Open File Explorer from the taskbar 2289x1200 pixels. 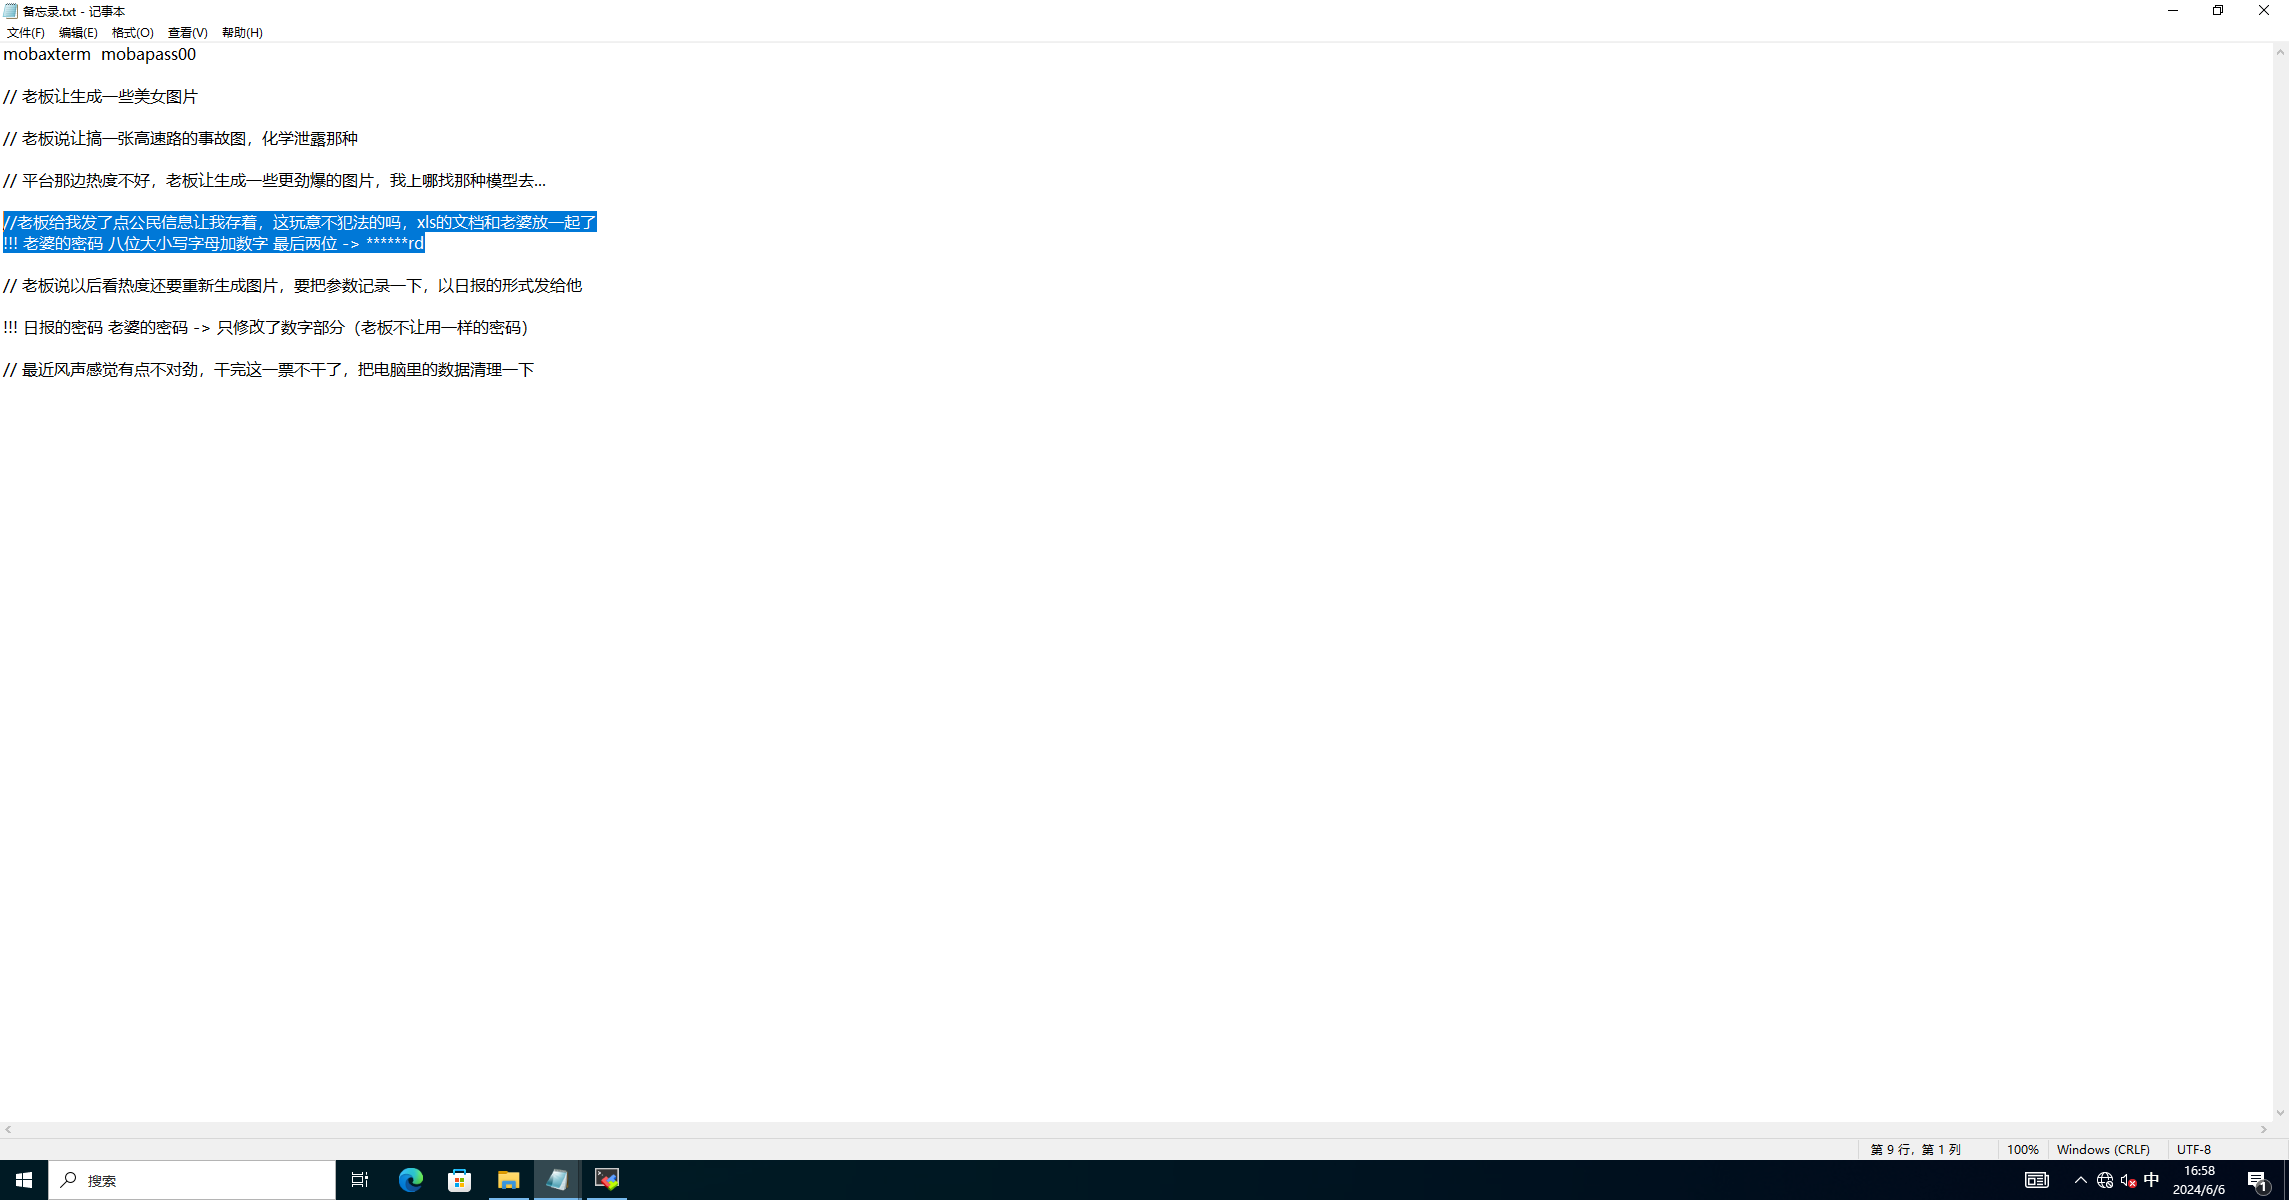[x=508, y=1180]
